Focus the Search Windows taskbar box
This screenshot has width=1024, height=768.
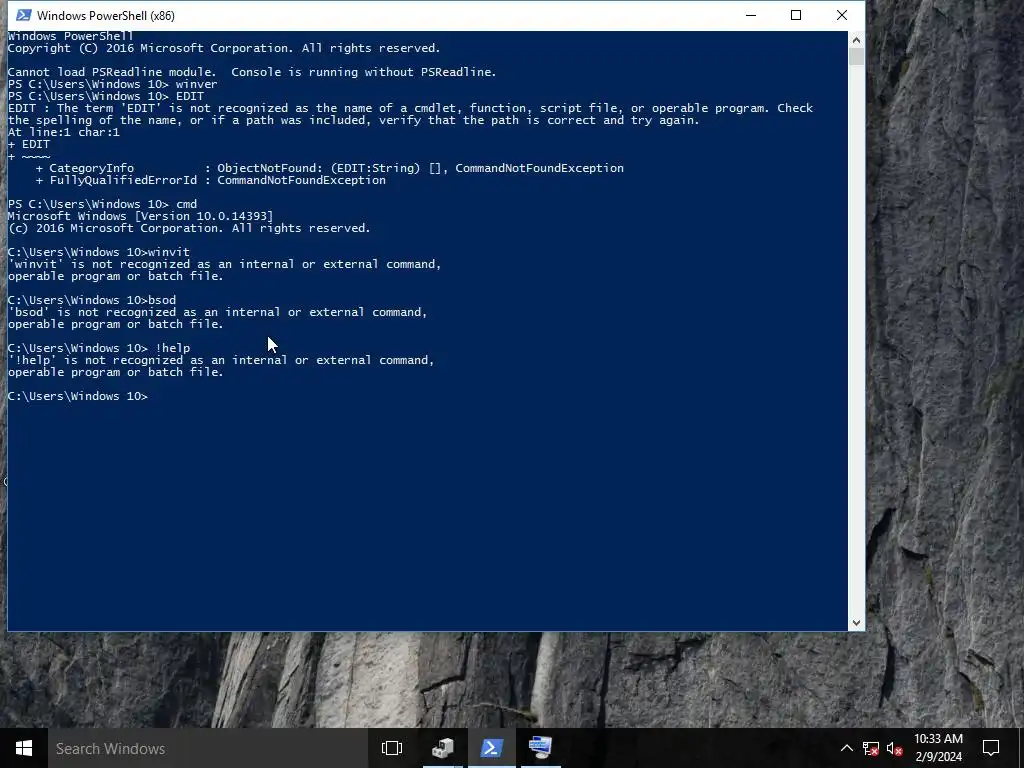(x=207, y=748)
